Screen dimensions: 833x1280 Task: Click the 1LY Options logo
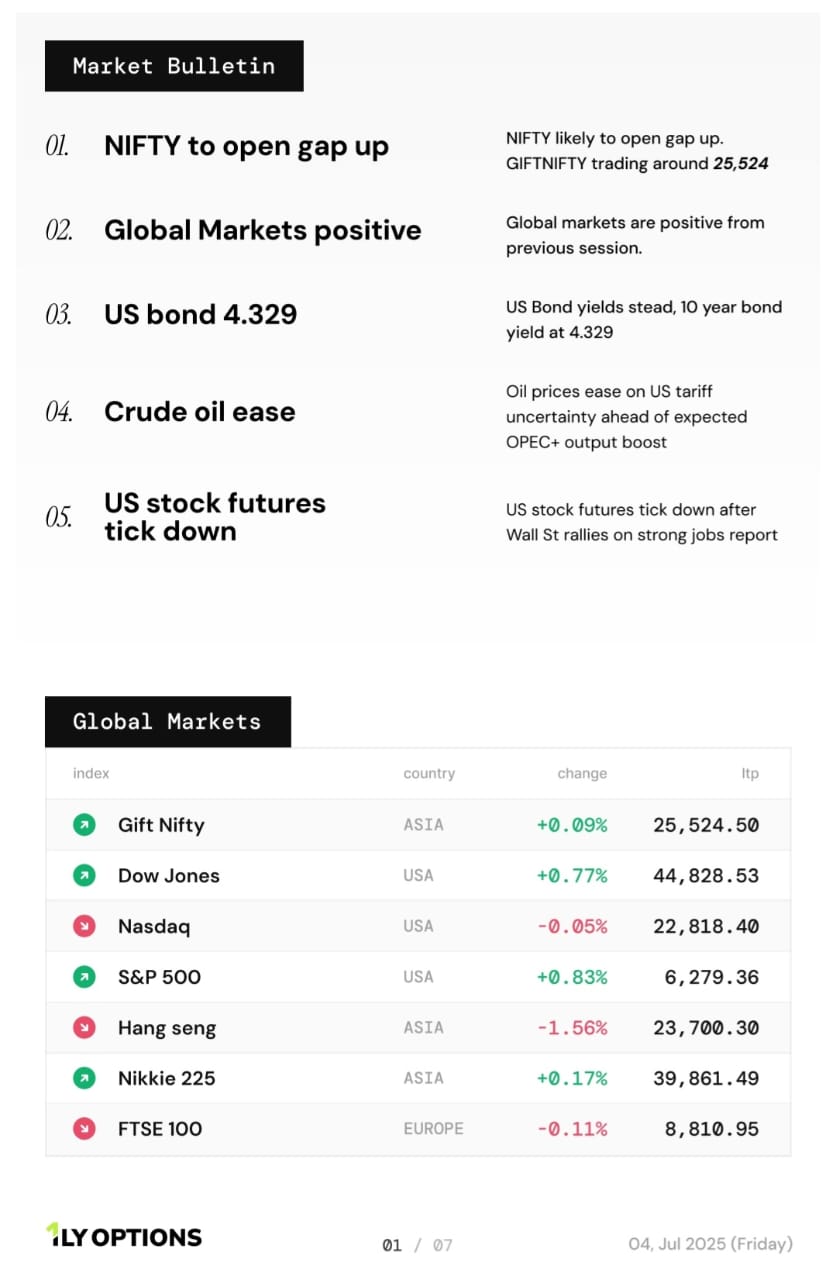click(124, 1236)
